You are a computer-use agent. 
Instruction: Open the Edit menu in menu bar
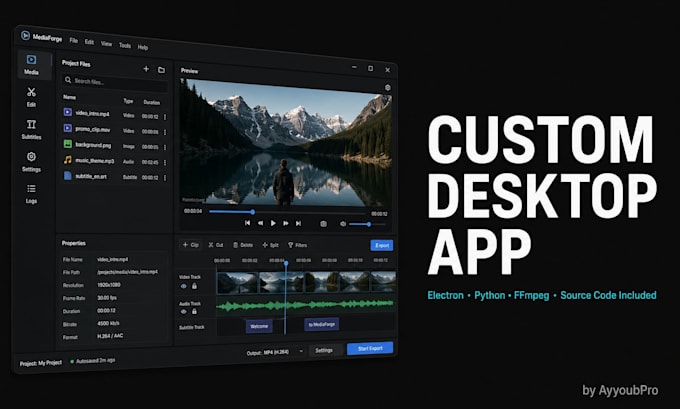[x=89, y=42]
